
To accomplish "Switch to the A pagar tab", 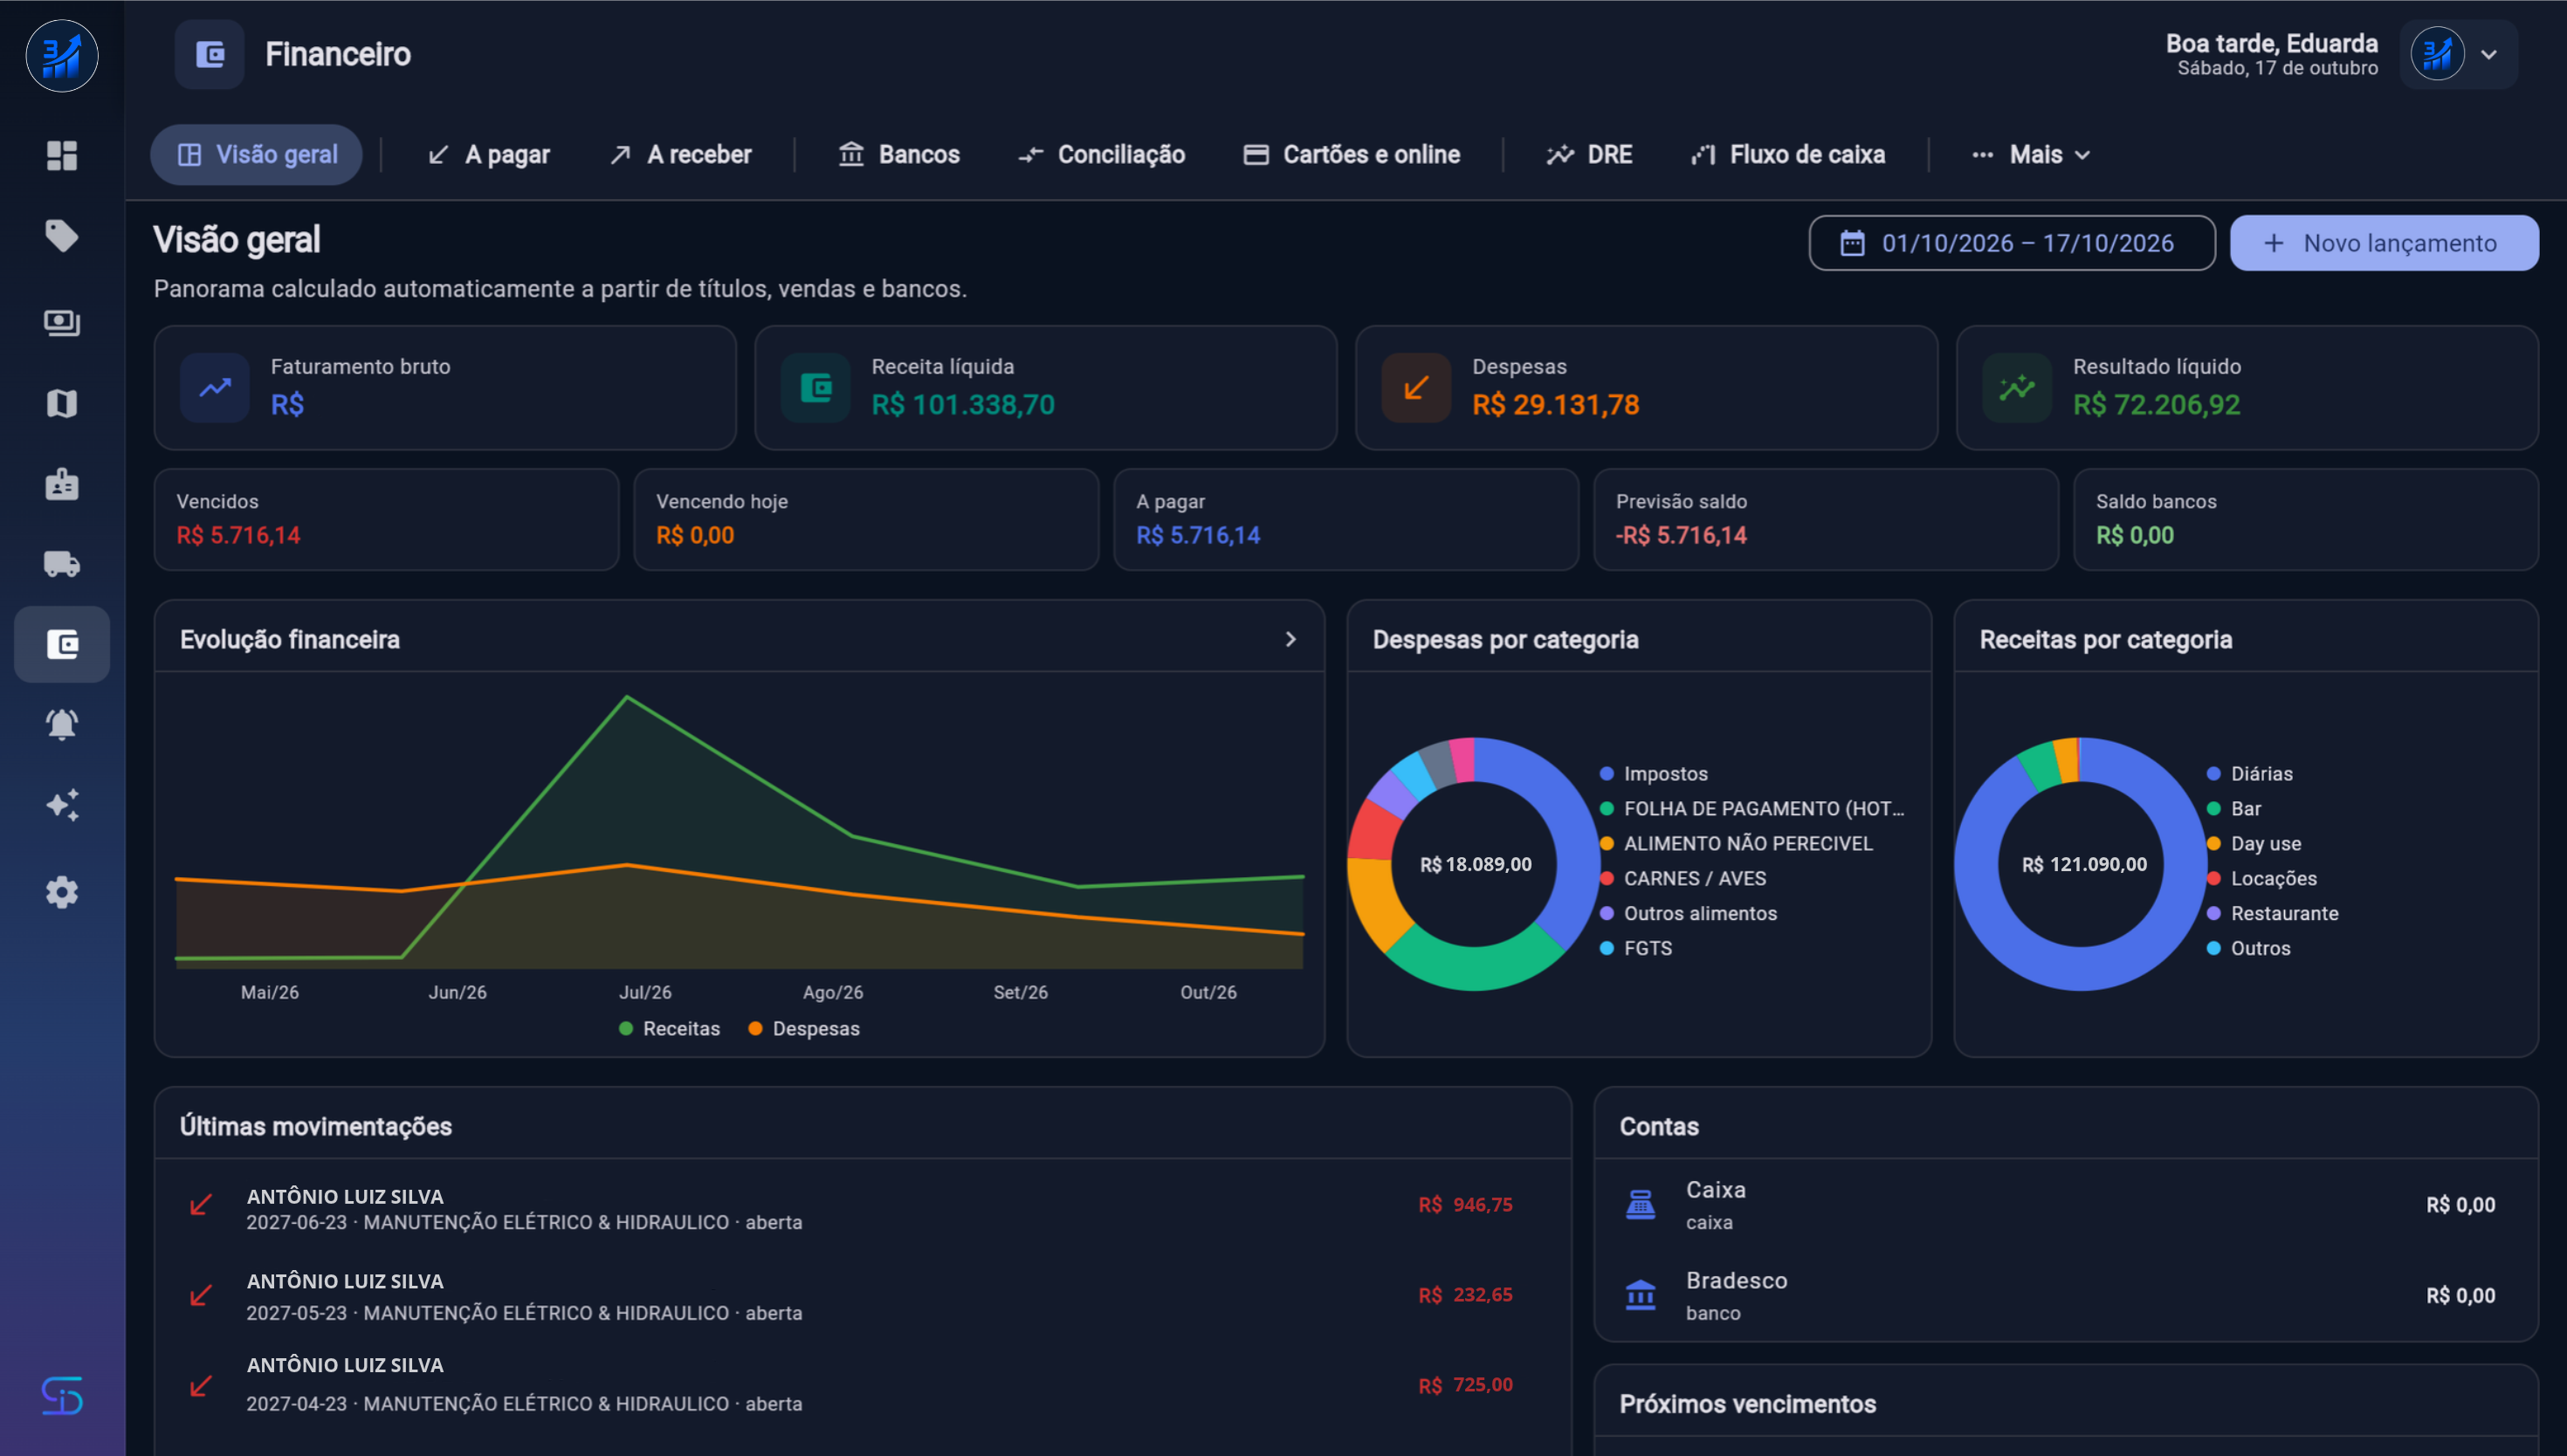I will pos(488,154).
